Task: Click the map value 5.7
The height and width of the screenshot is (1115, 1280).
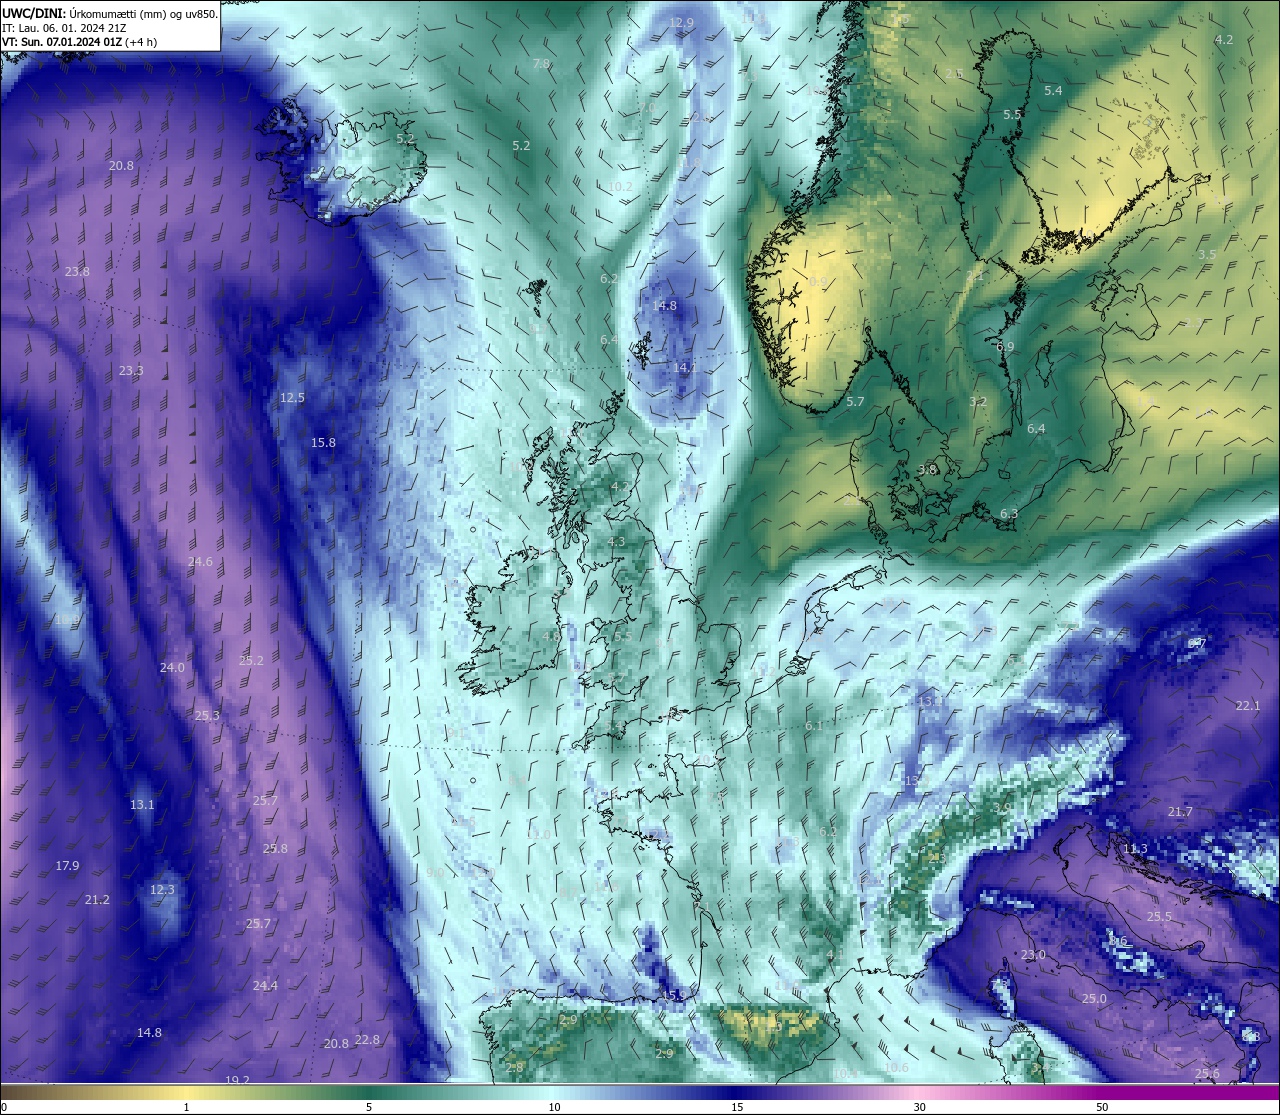Action: click(855, 402)
